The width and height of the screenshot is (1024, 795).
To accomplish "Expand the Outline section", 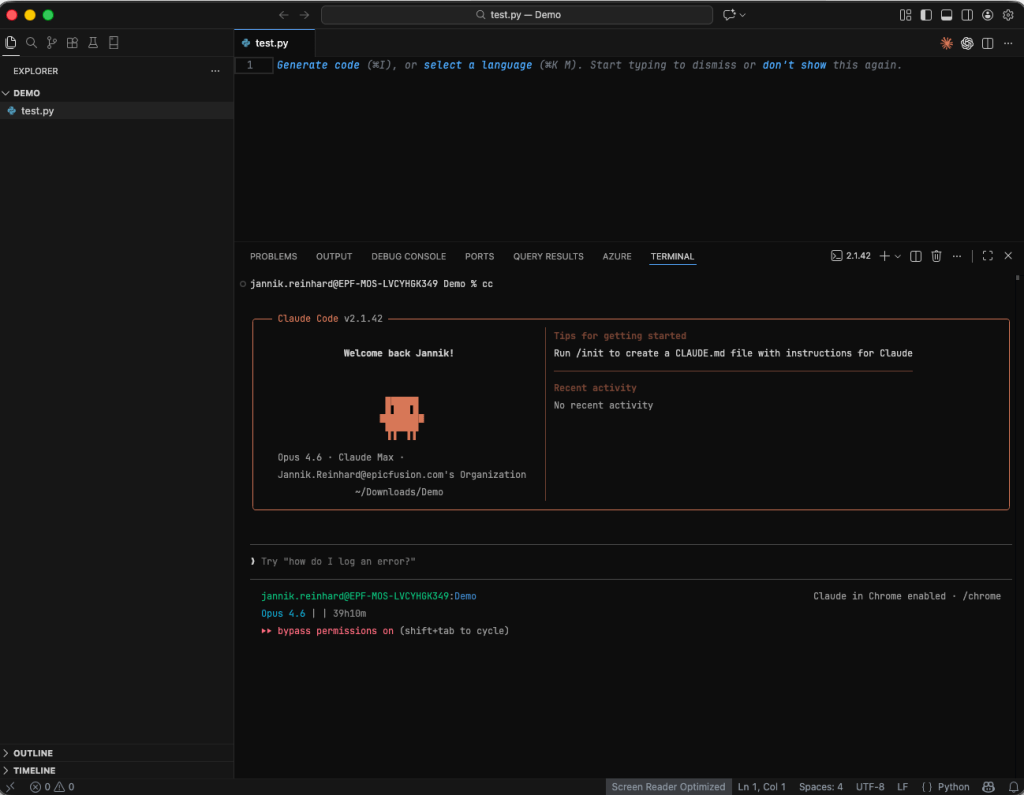I will click(33, 753).
